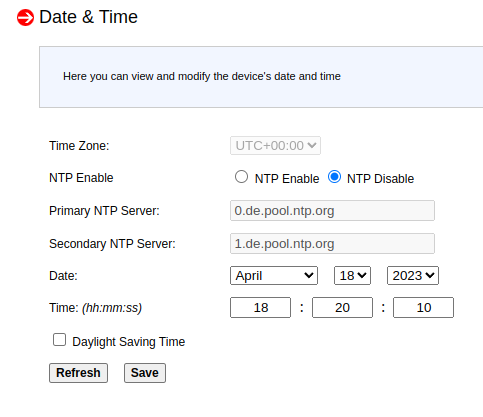Focus the Primary NTP Server field
This screenshot has width=483, height=417.
(332, 210)
